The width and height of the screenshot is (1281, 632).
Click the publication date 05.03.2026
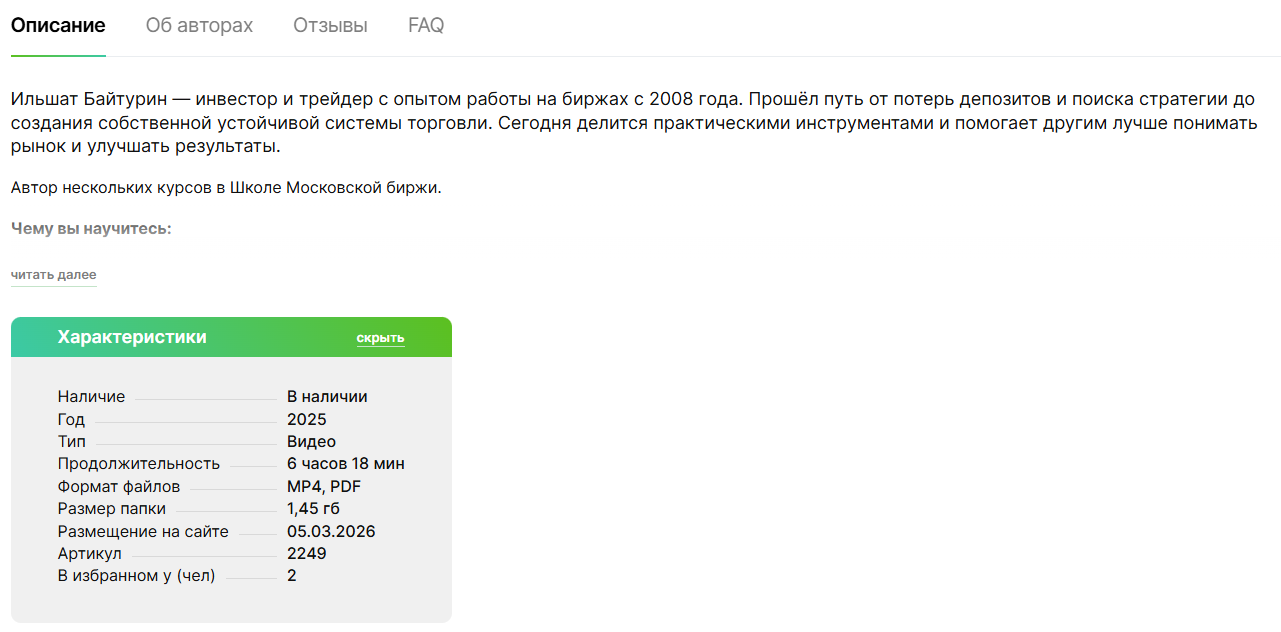(331, 532)
